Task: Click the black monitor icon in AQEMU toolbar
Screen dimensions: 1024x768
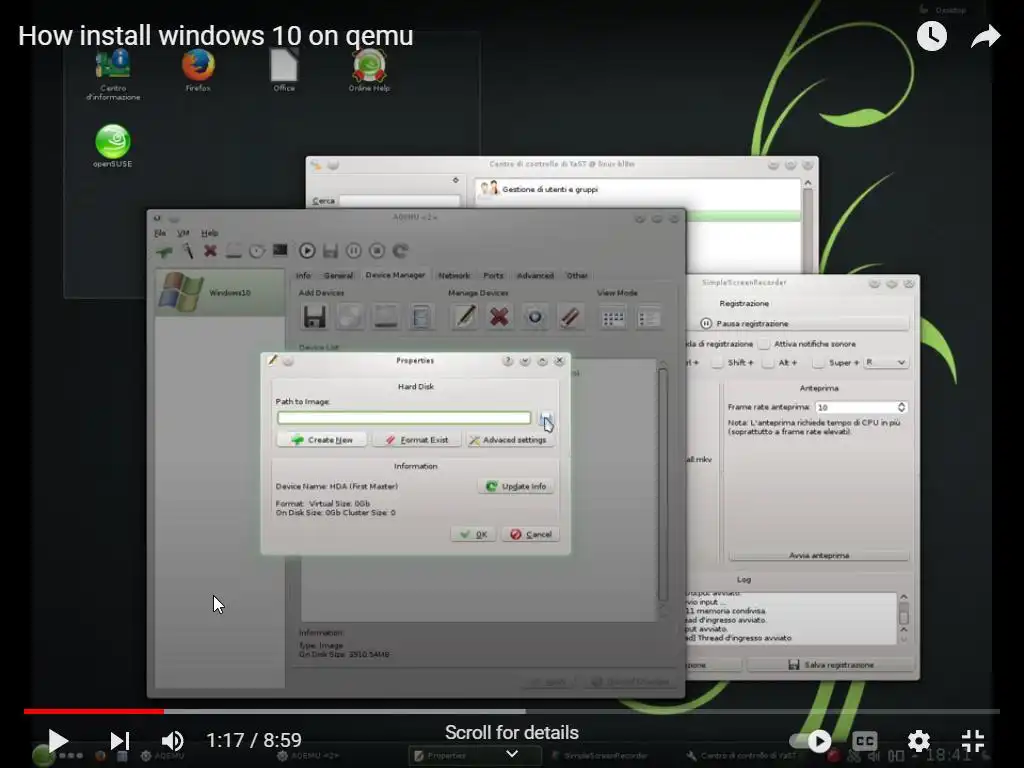Action: click(x=280, y=250)
